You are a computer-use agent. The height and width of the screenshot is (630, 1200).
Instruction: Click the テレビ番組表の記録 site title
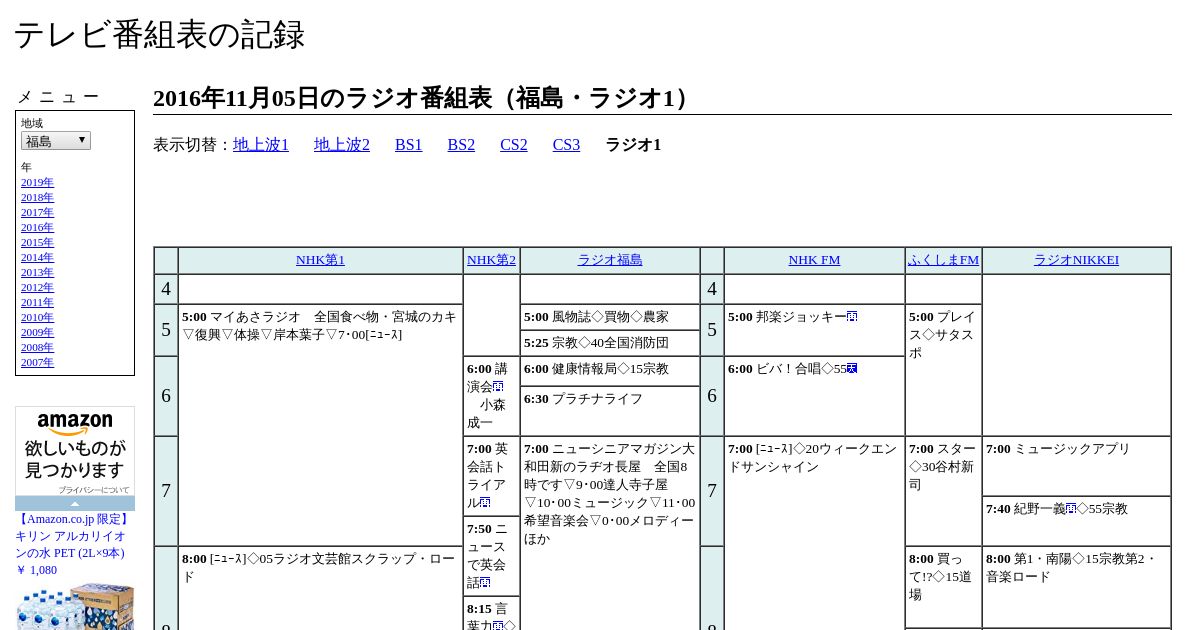[159, 35]
